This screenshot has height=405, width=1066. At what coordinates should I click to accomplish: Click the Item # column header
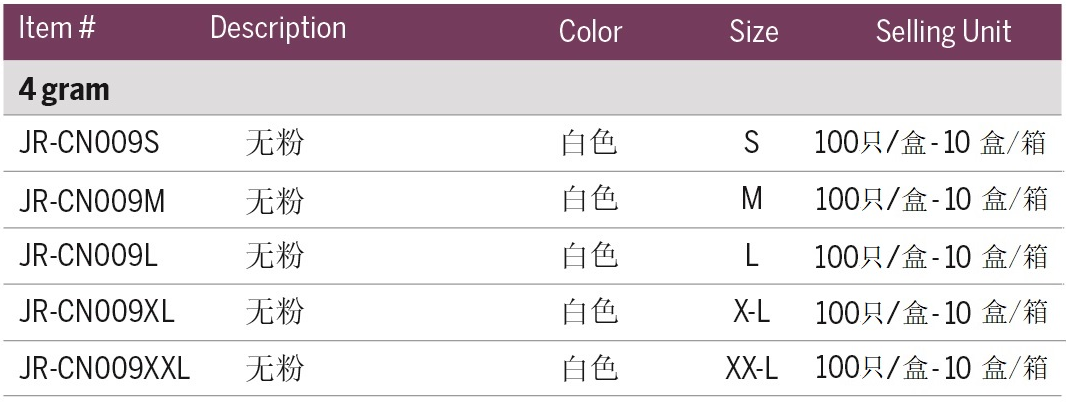click(x=57, y=29)
